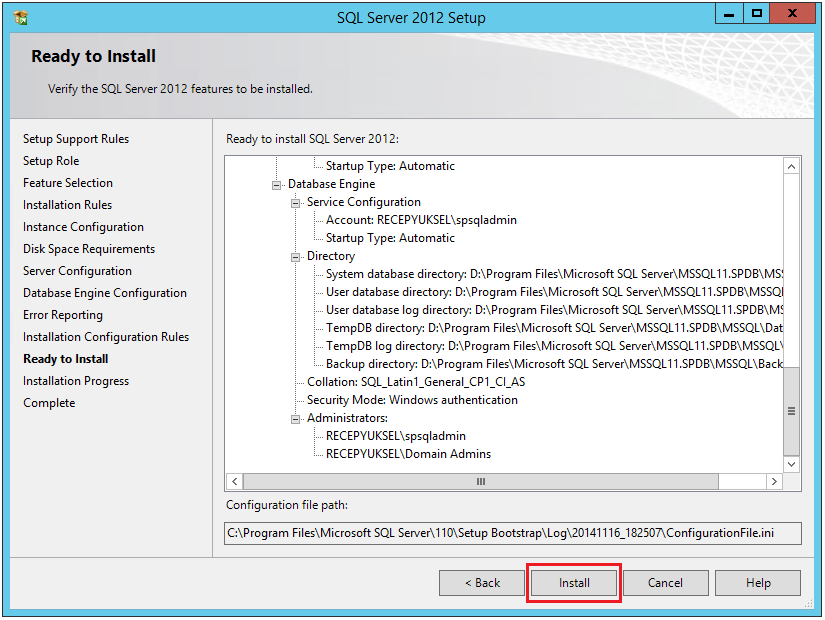
Task: Click the horizontal scrollbar right arrow
Action: point(774,482)
